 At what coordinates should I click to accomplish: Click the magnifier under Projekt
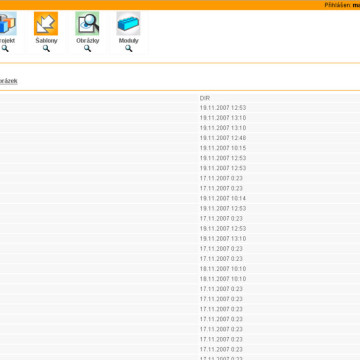[x=5, y=49]
